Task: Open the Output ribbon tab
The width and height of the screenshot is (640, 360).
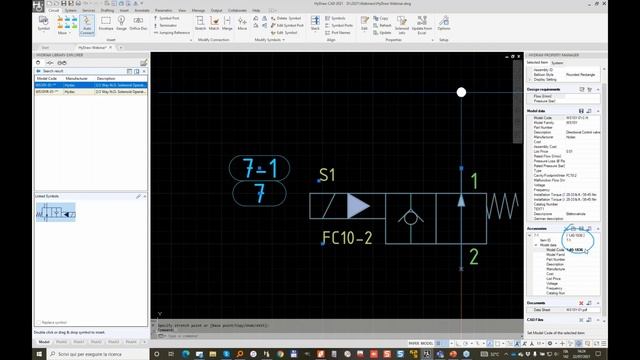Action: click(x=216, y=10)
